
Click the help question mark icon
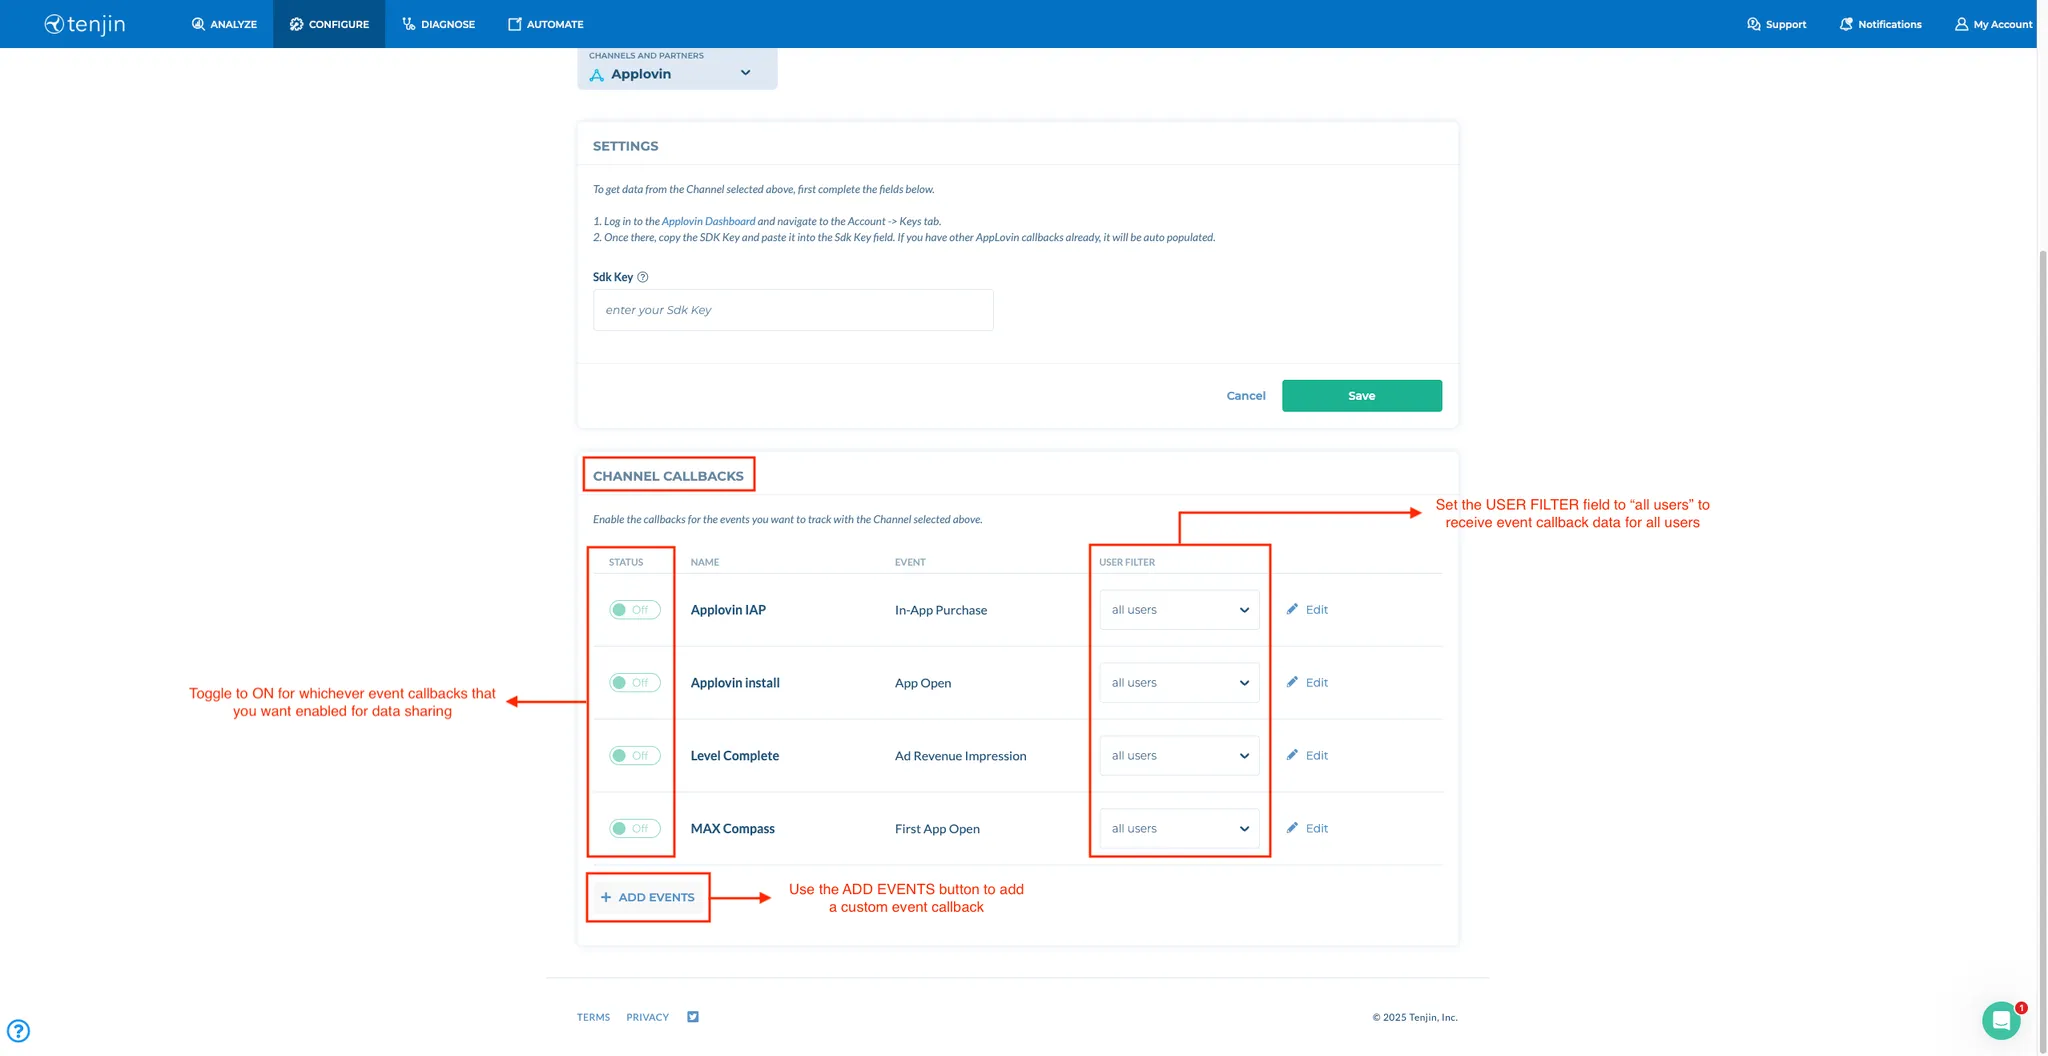(x=18, y=1031)
